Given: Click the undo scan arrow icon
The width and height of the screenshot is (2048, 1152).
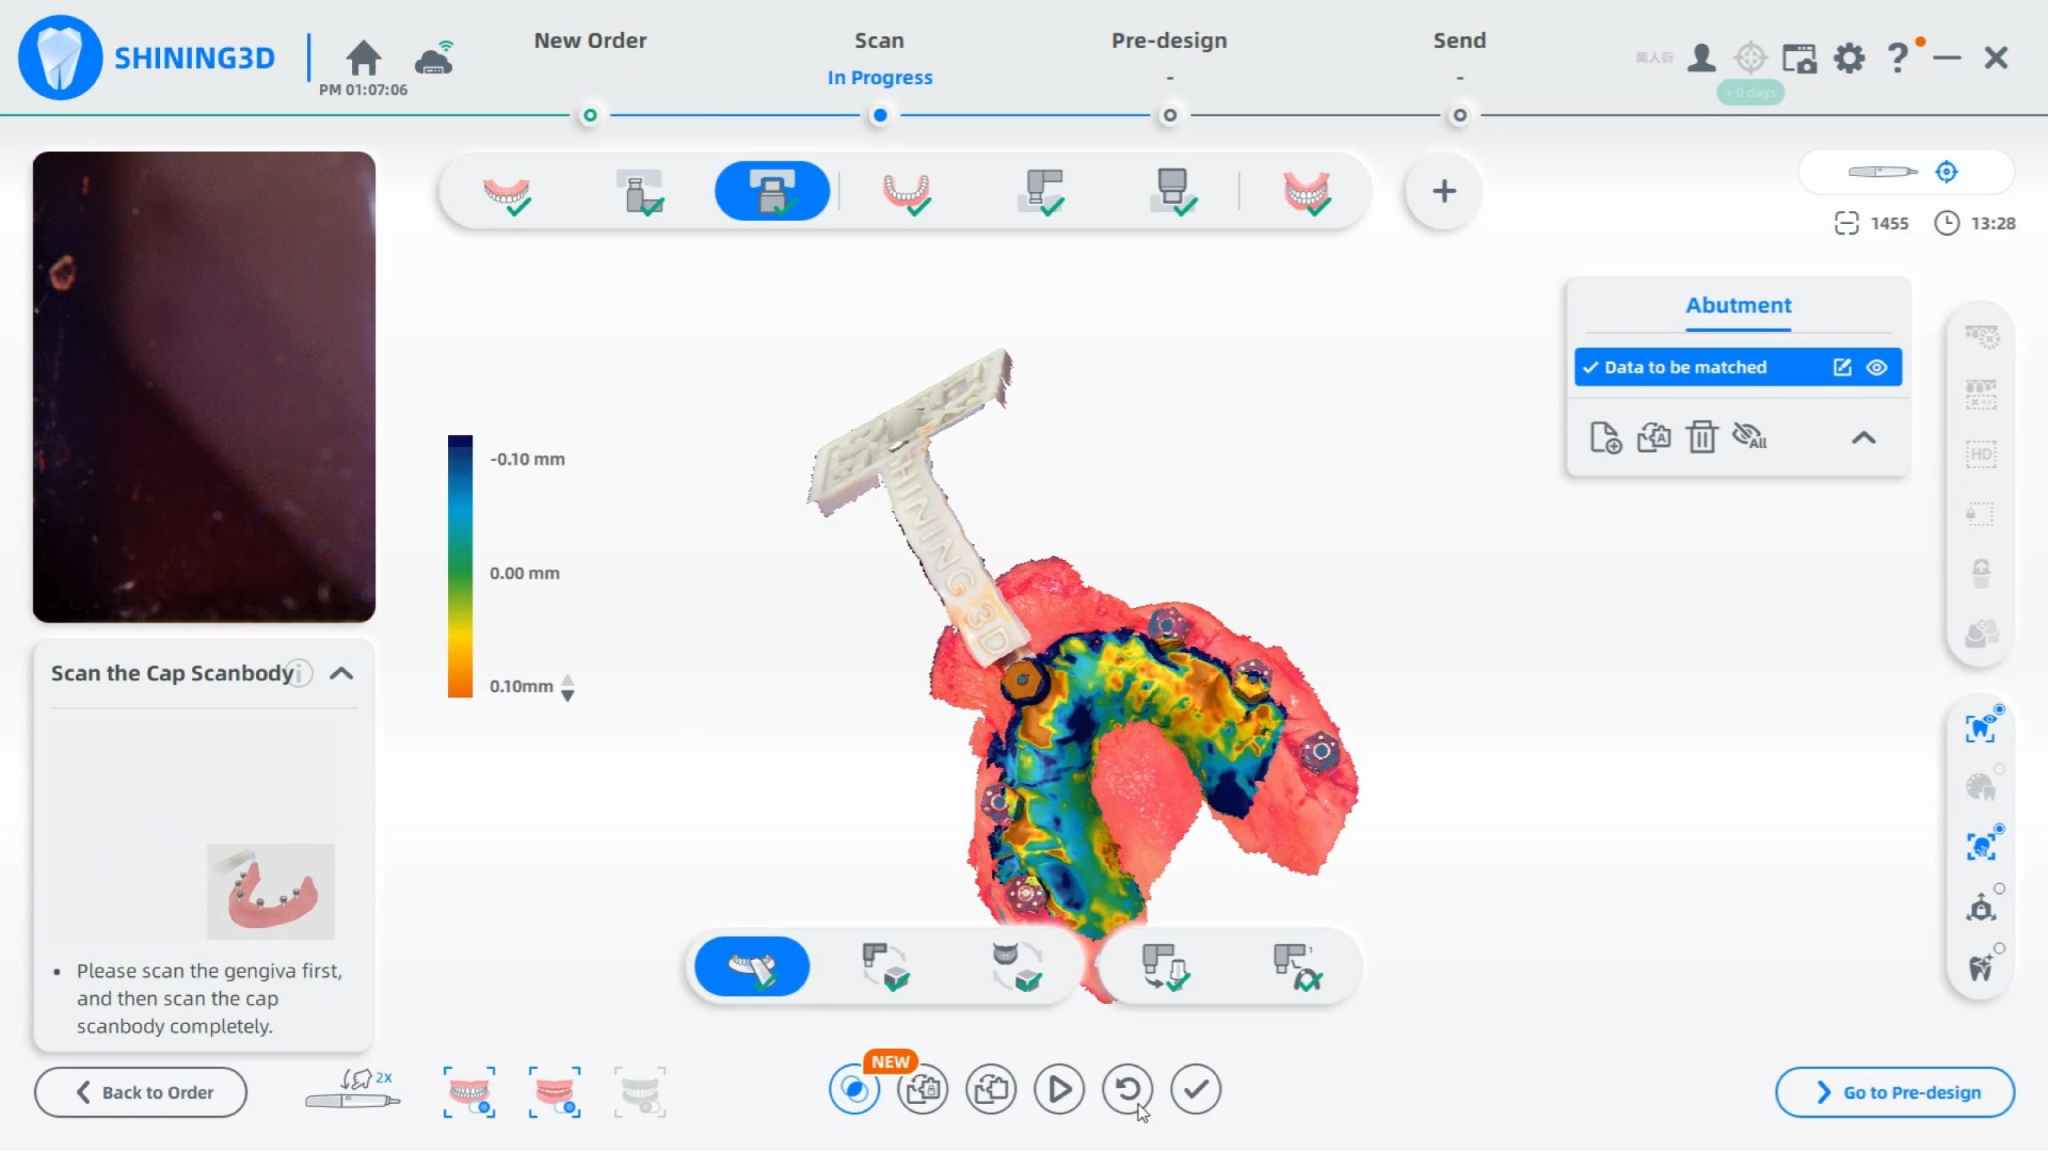Looking at the screenshot, I should 1127,1089.
